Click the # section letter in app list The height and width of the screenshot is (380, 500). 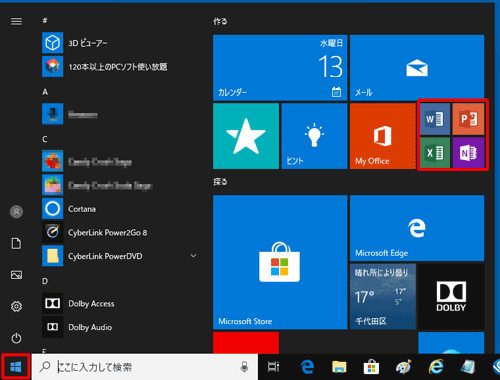pos(45,20)
